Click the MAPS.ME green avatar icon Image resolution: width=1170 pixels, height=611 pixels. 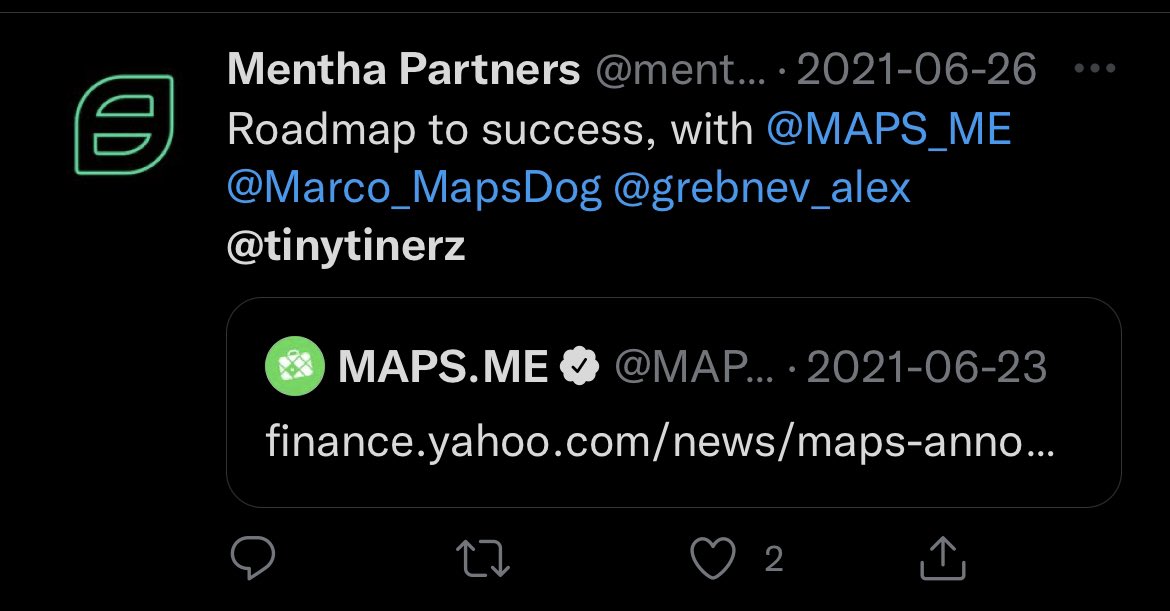[294, 368]
